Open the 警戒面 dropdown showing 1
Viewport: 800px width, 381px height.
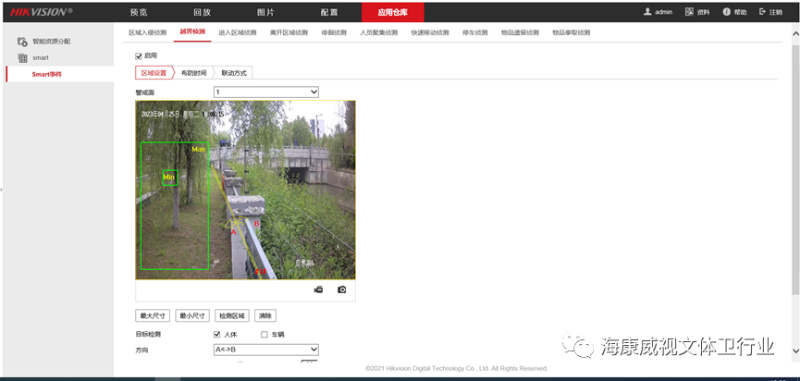tap(266, 92)
